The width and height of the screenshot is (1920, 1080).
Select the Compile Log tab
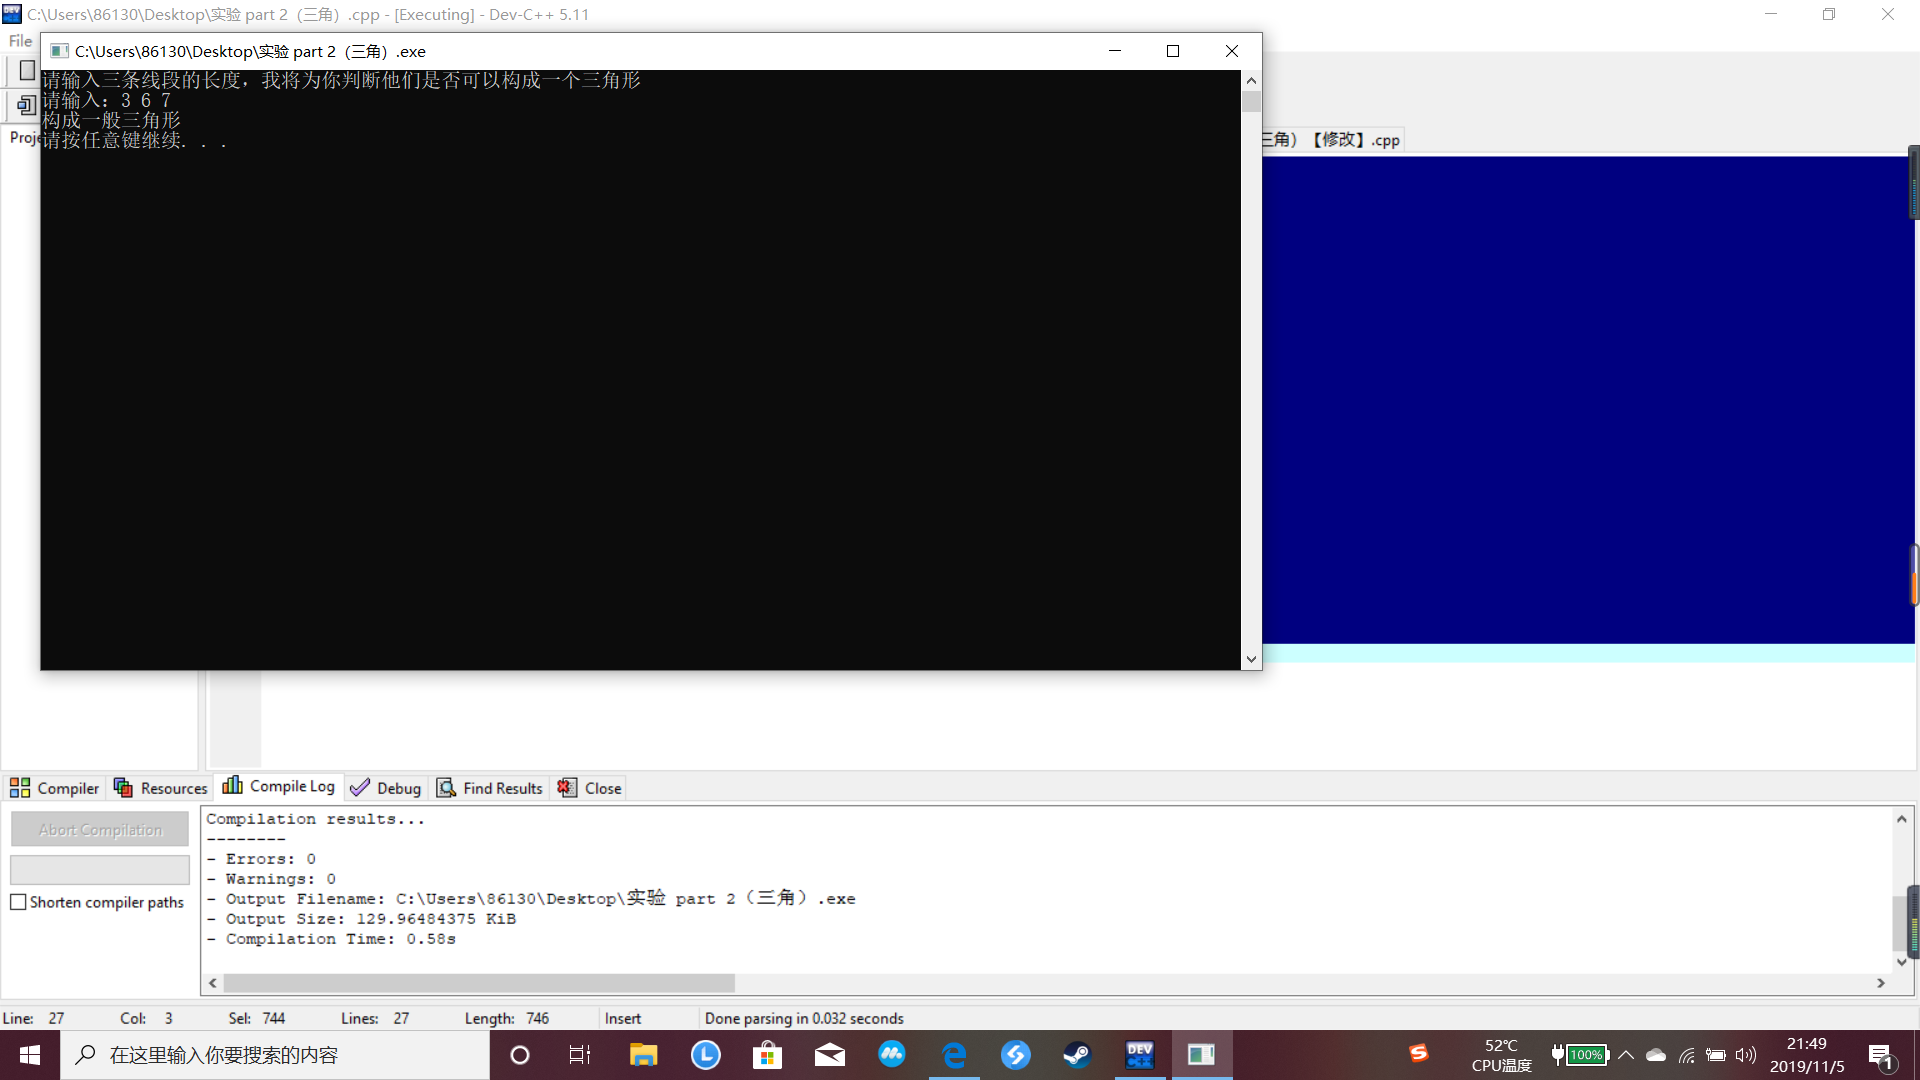tap(279, 787)
